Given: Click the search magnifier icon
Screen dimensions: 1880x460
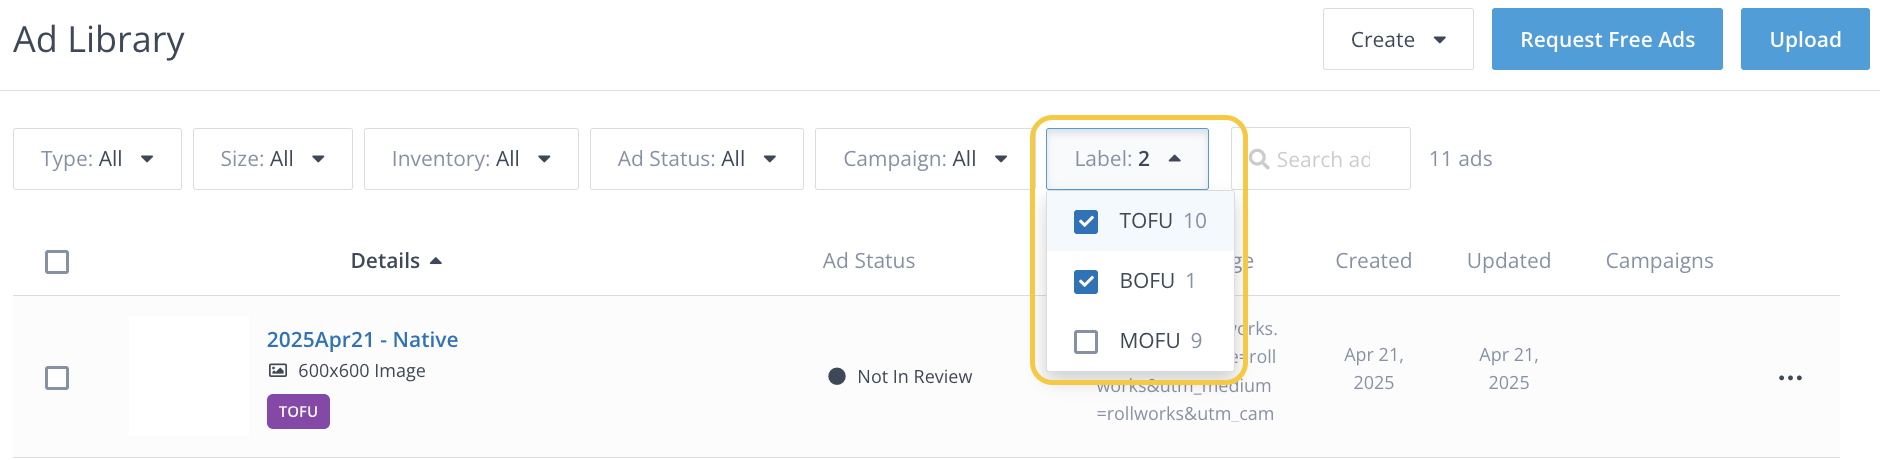Looking at the screenshot, I should point(1259,159).
